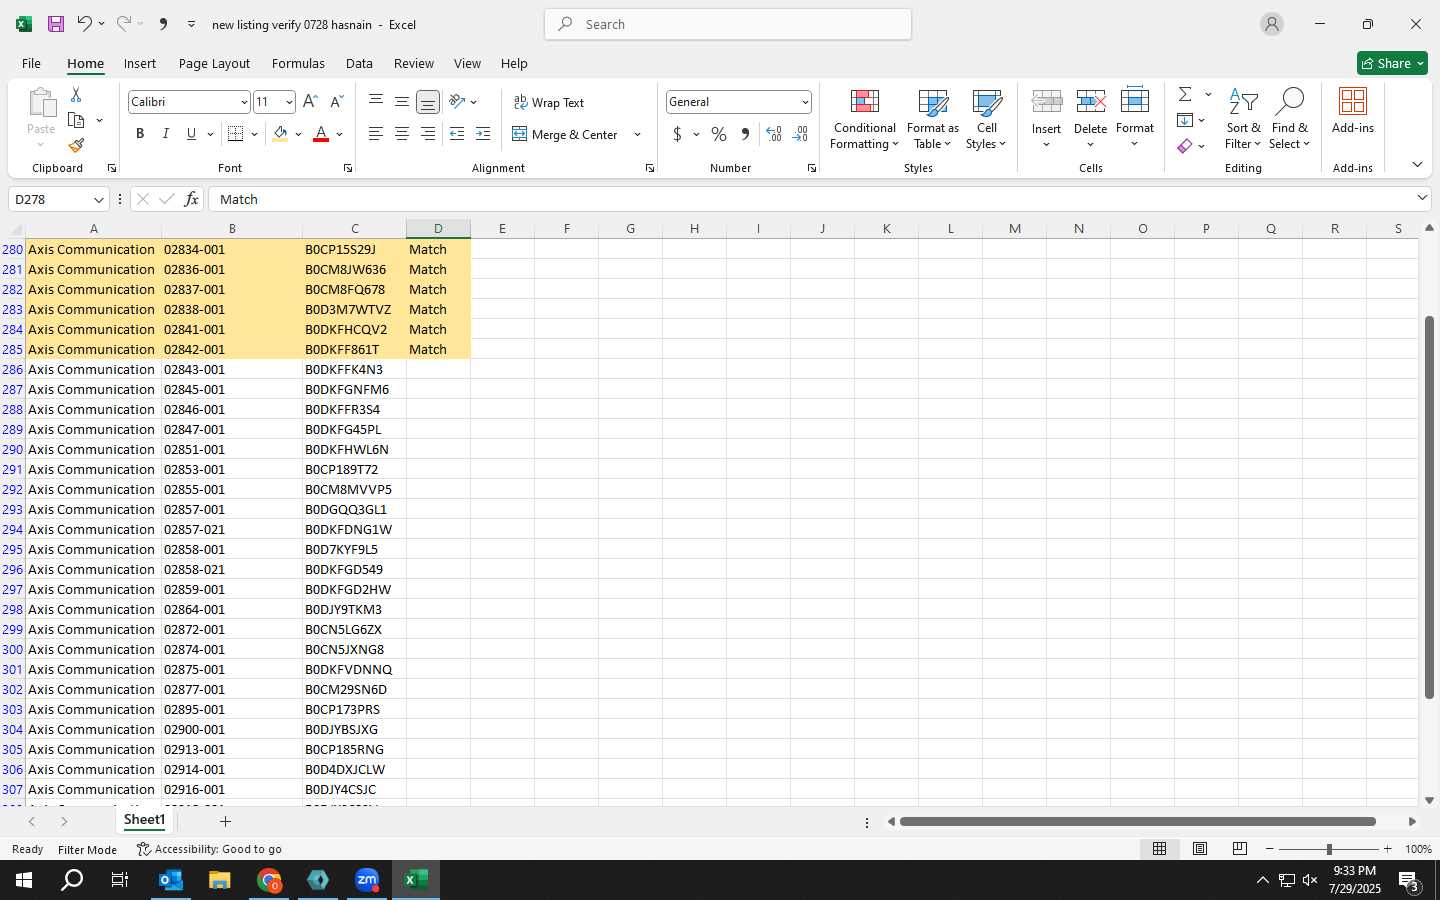
Task: Center the cell text horizontally
Action: click(402, 134)
